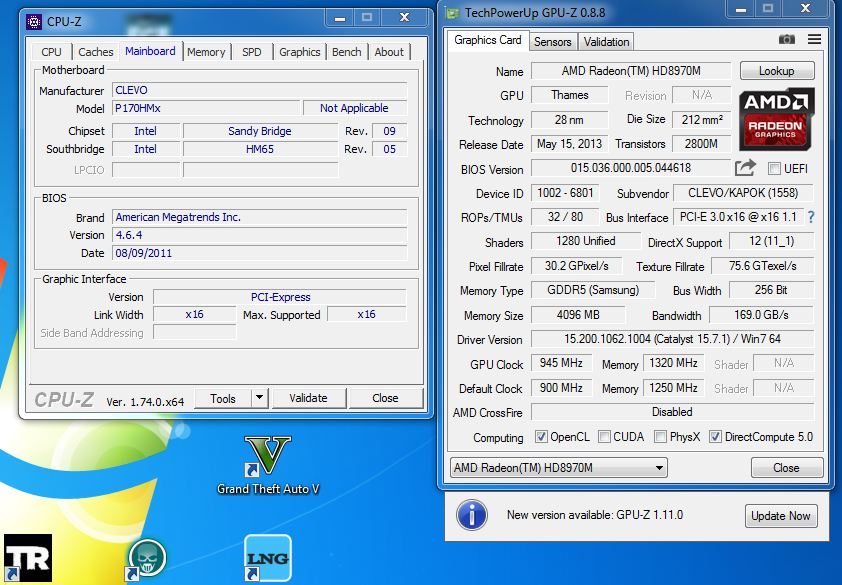Switch to Caches tab in CPU-Z
842x585 pixels.
coord(96,52)
